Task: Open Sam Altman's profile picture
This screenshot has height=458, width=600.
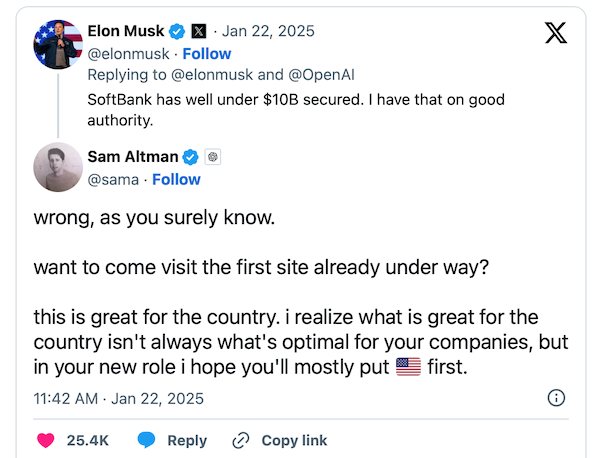Action: (x=58, y=167)
